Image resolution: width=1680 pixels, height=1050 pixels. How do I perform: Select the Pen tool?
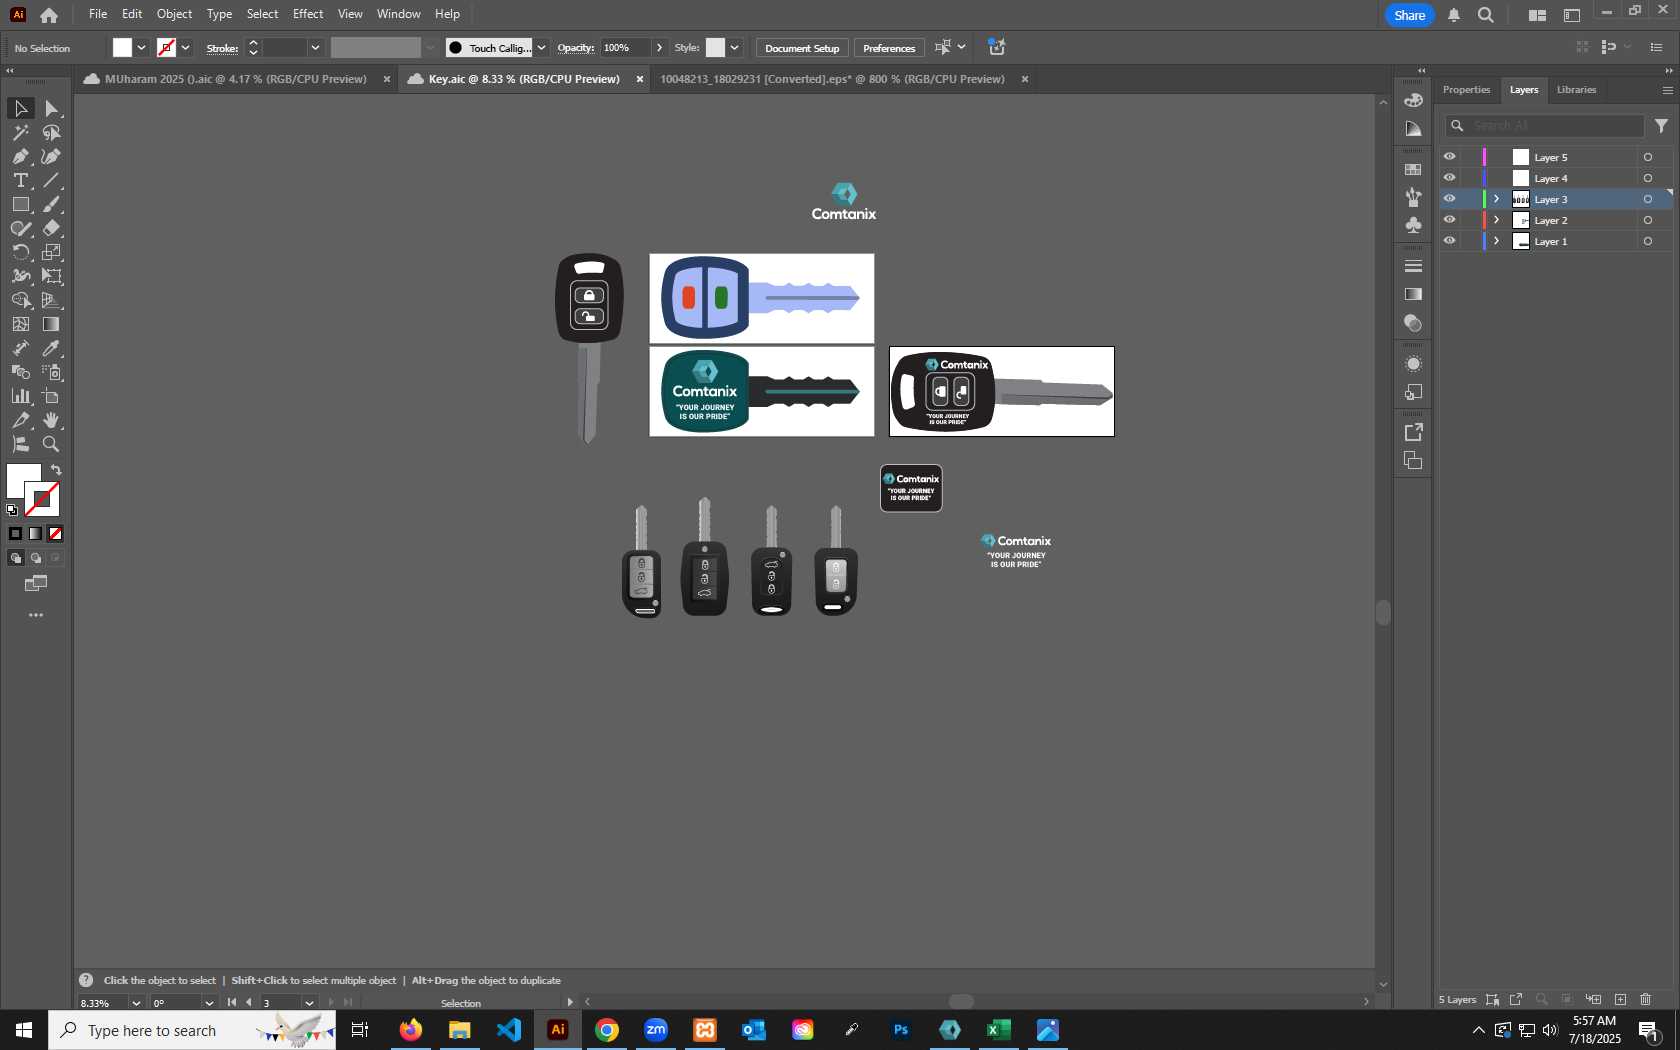pos(20,156)
